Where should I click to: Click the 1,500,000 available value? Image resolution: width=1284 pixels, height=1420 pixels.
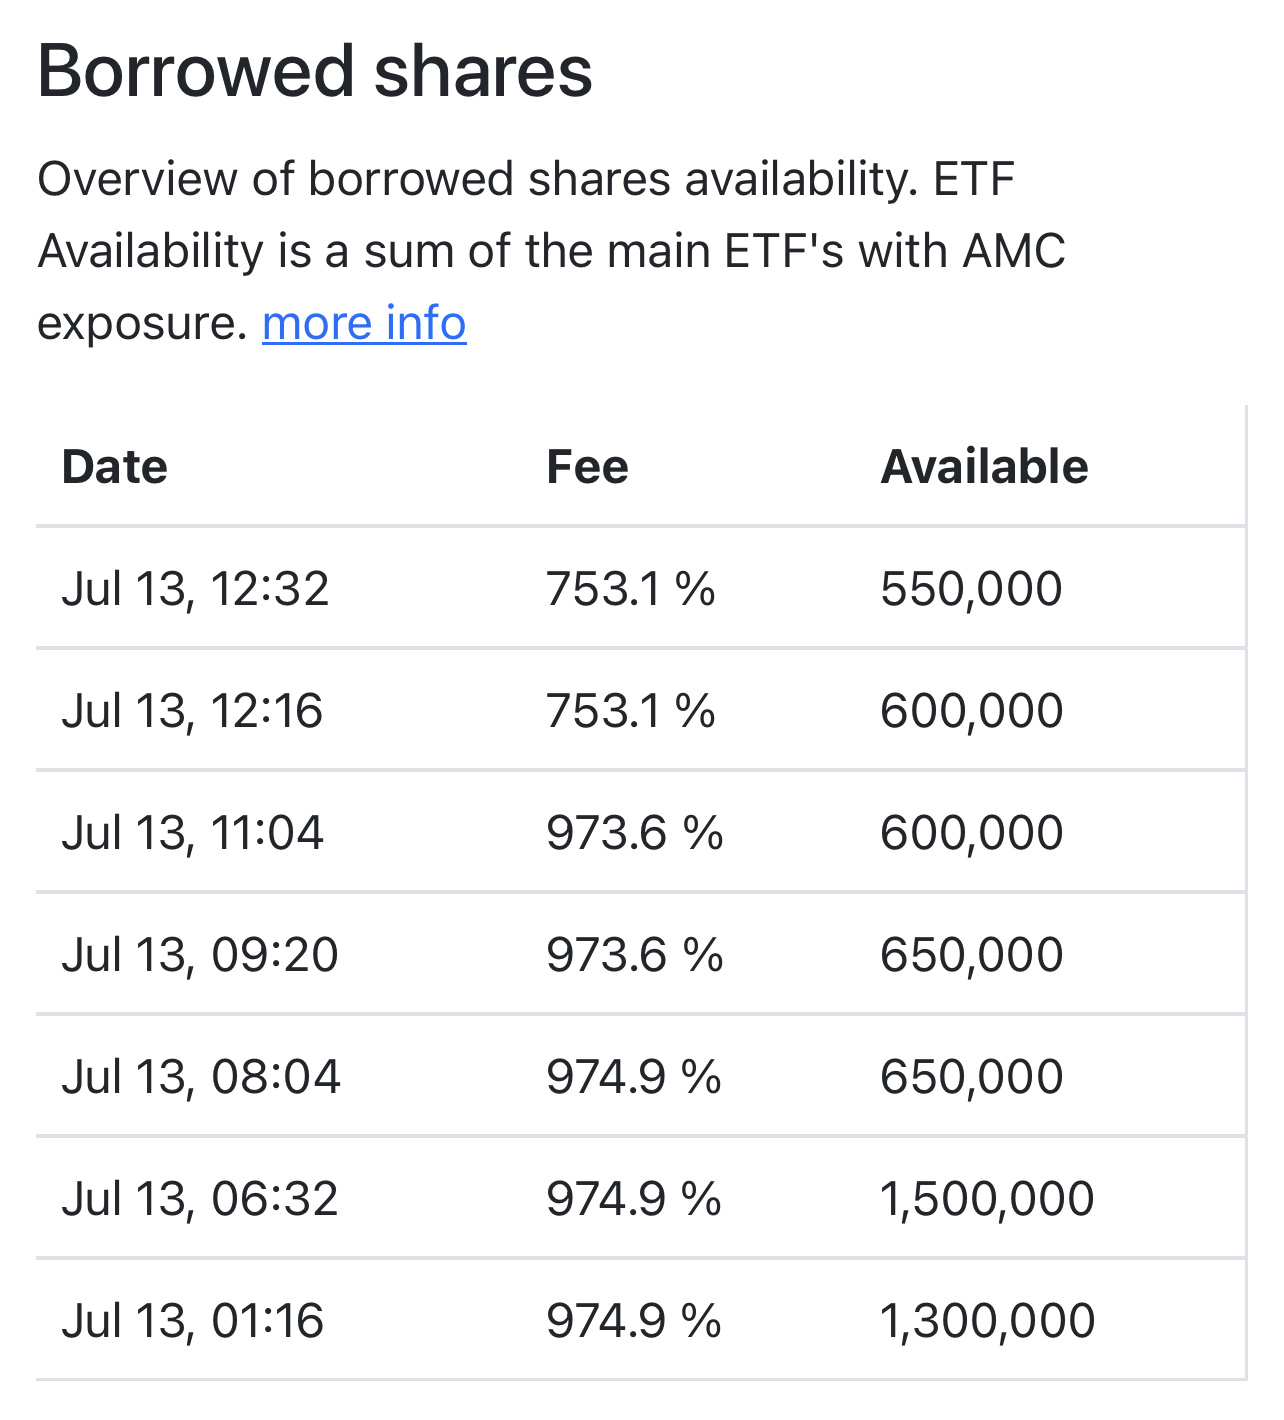[x=987, y=1198]
